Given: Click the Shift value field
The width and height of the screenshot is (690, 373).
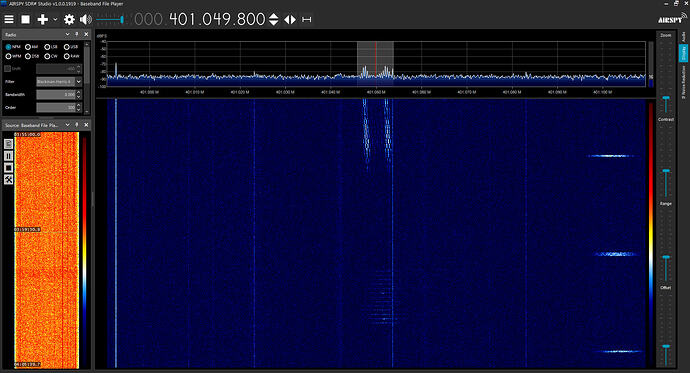Looking at the screenshot, I should pyautogui.click(x=56, y=69).
